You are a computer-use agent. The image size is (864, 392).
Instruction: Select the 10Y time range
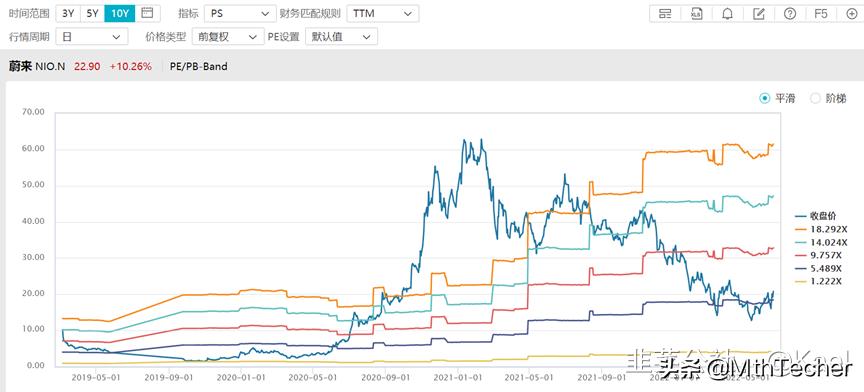point(120,13)
